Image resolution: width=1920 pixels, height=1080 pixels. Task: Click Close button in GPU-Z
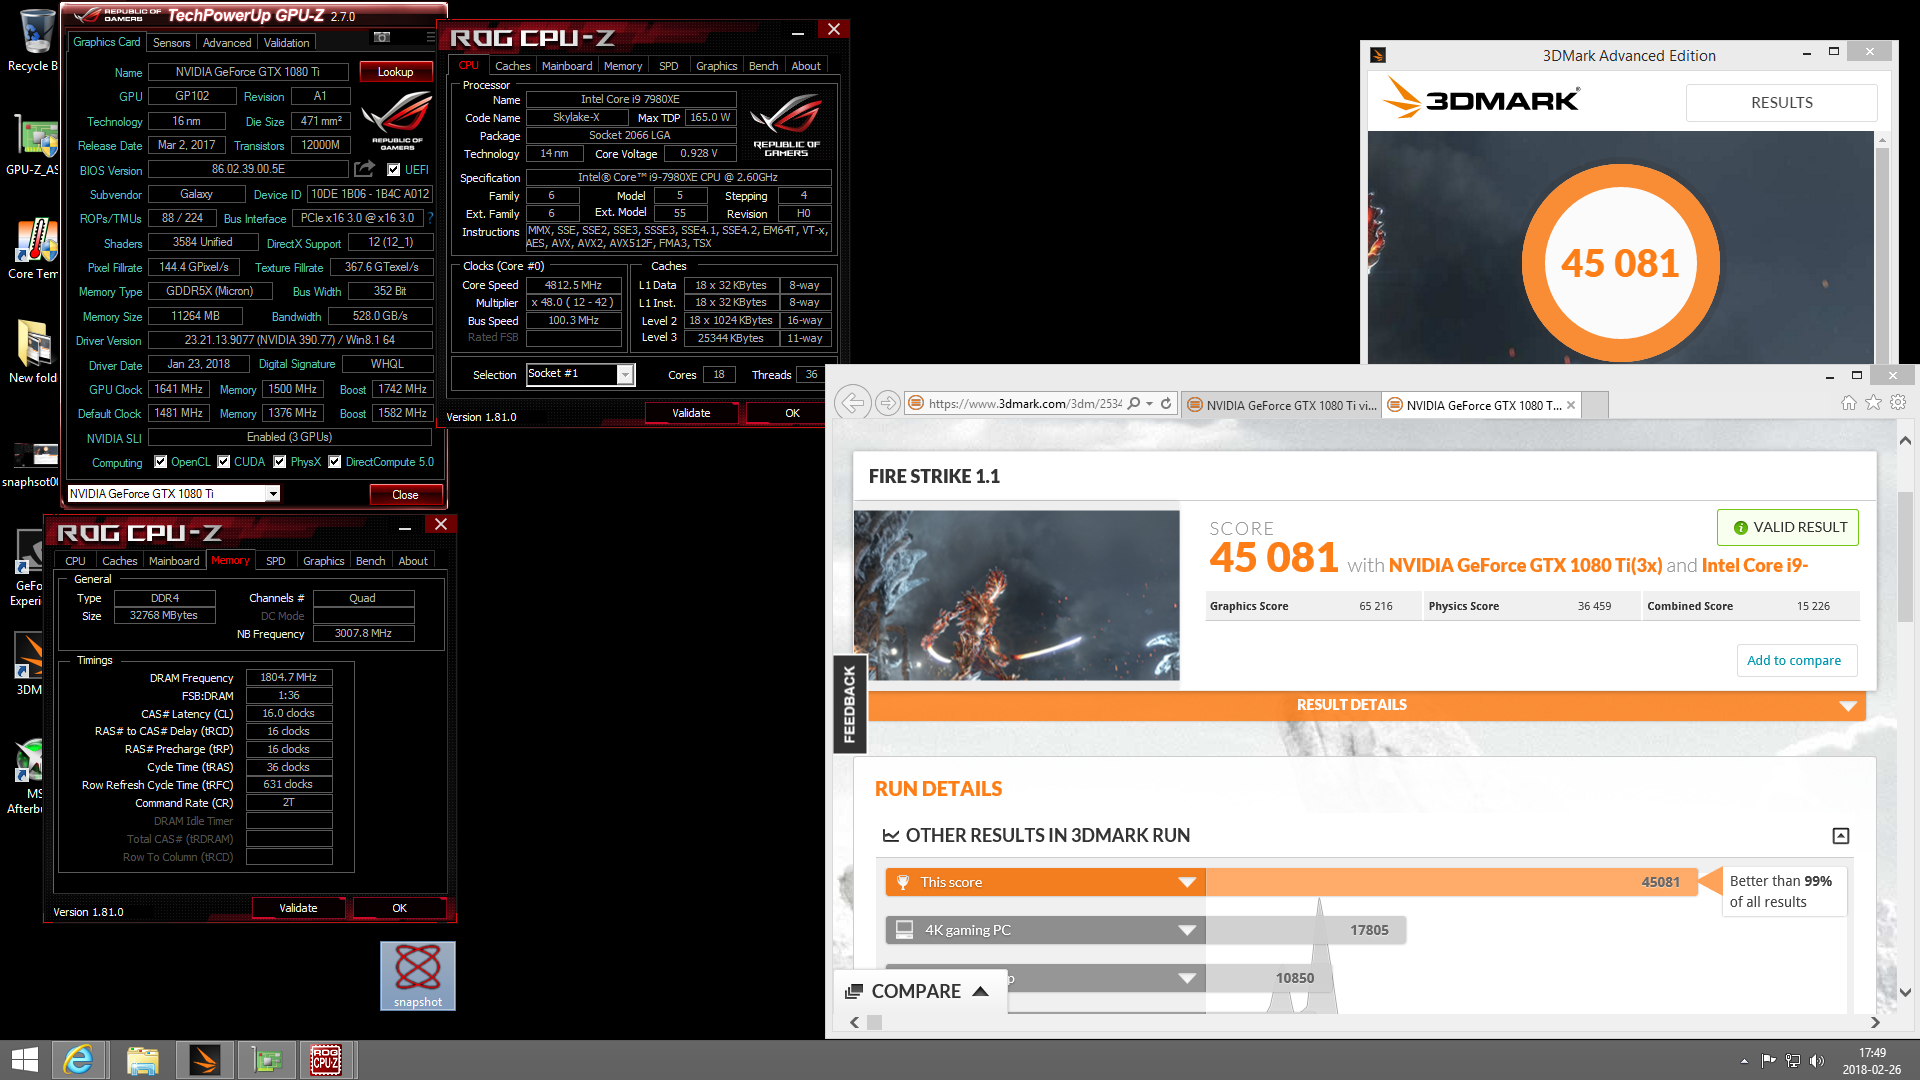click(405, 495)
